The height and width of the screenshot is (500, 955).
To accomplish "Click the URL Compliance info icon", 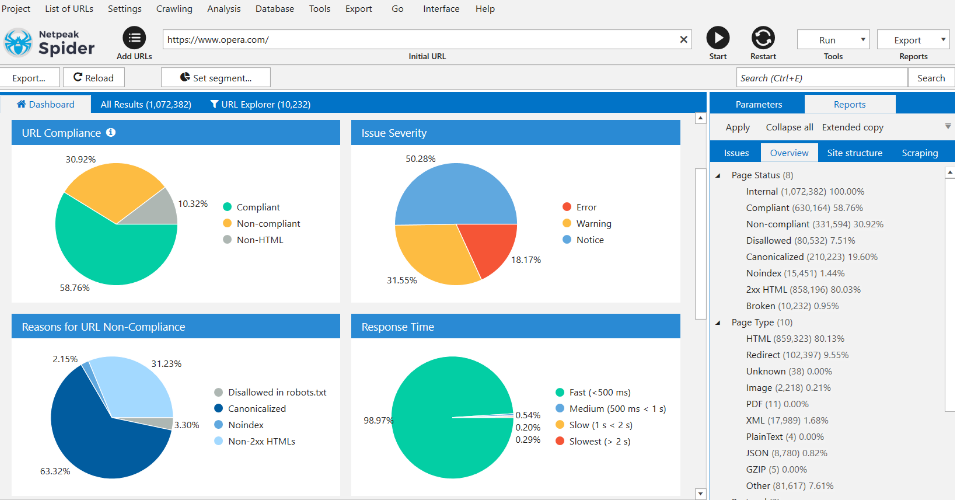I will tap(111, 132).
